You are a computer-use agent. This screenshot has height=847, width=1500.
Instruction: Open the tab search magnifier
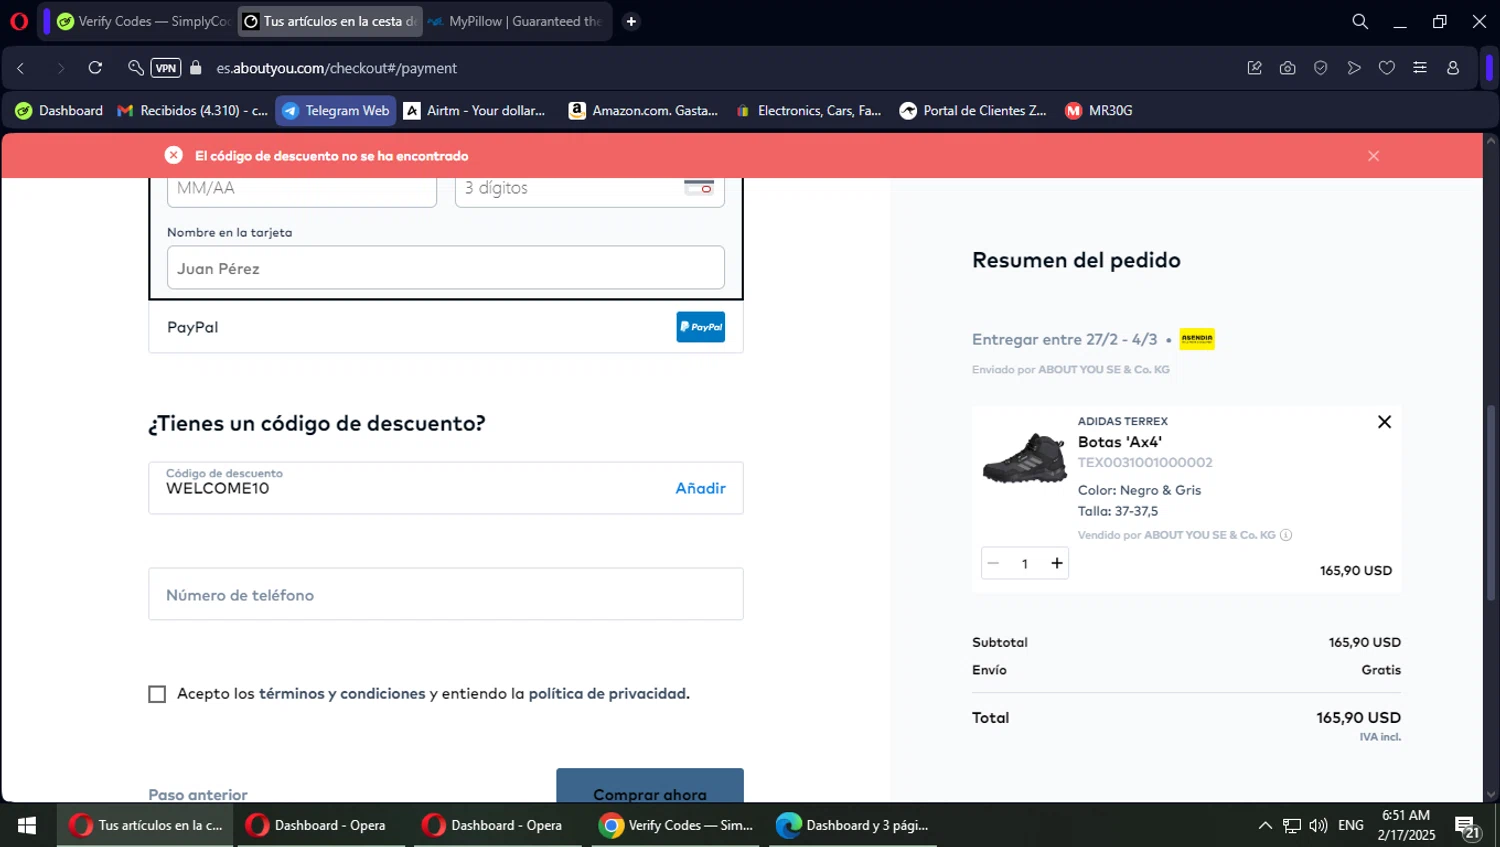tap(1360, 21)
